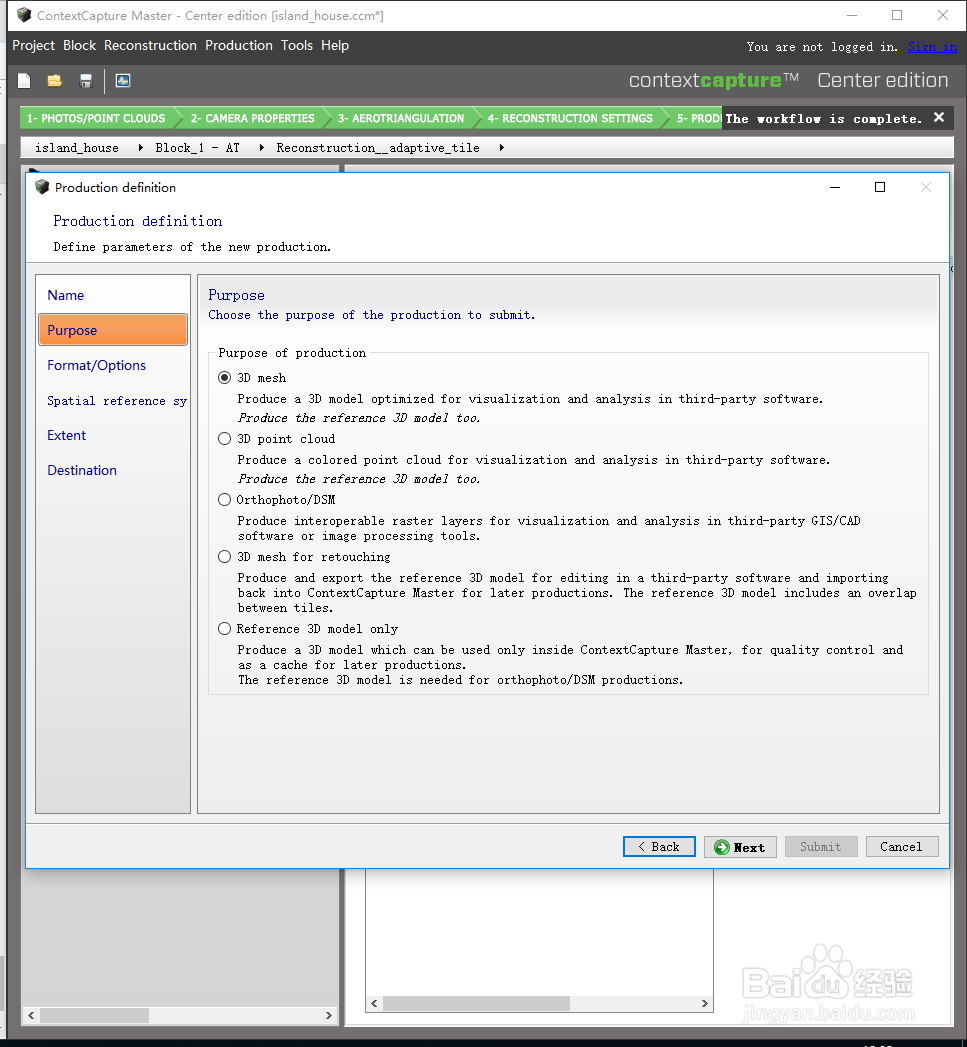Click the New project toolbar icon
This screenshot has width=967, height=1047.
click(x=24, y=81)
